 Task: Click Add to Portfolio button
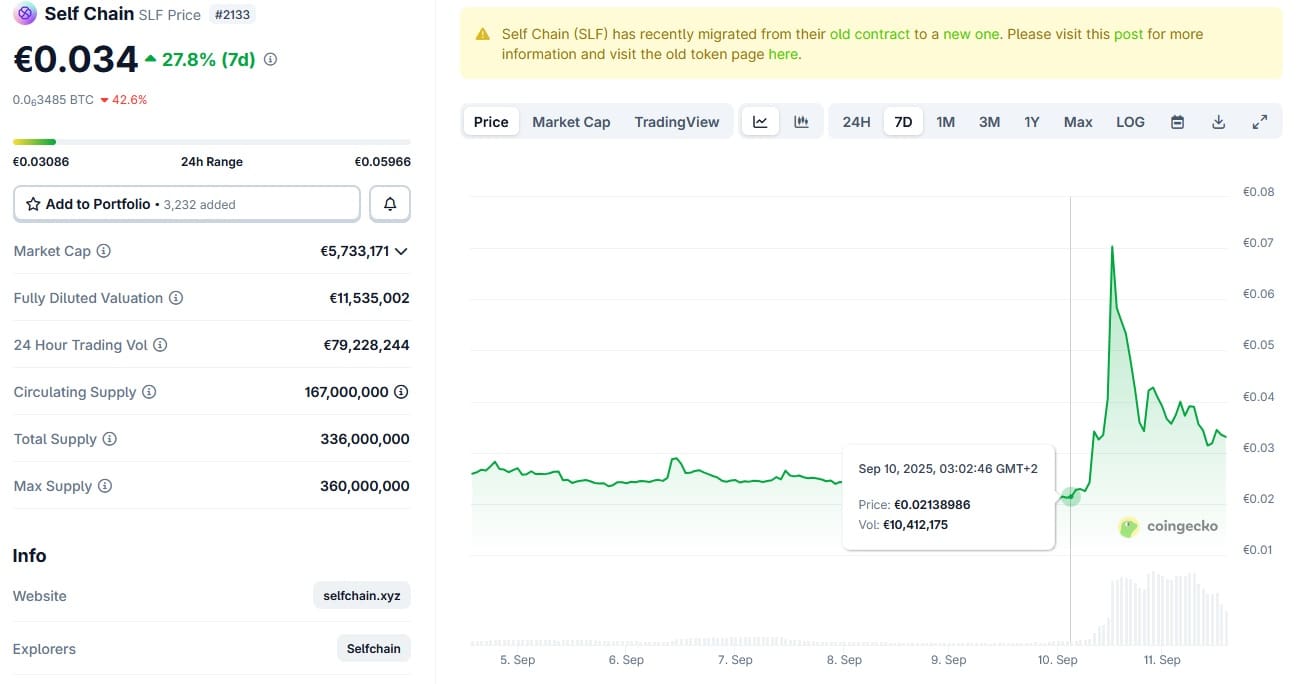(187, 204)
